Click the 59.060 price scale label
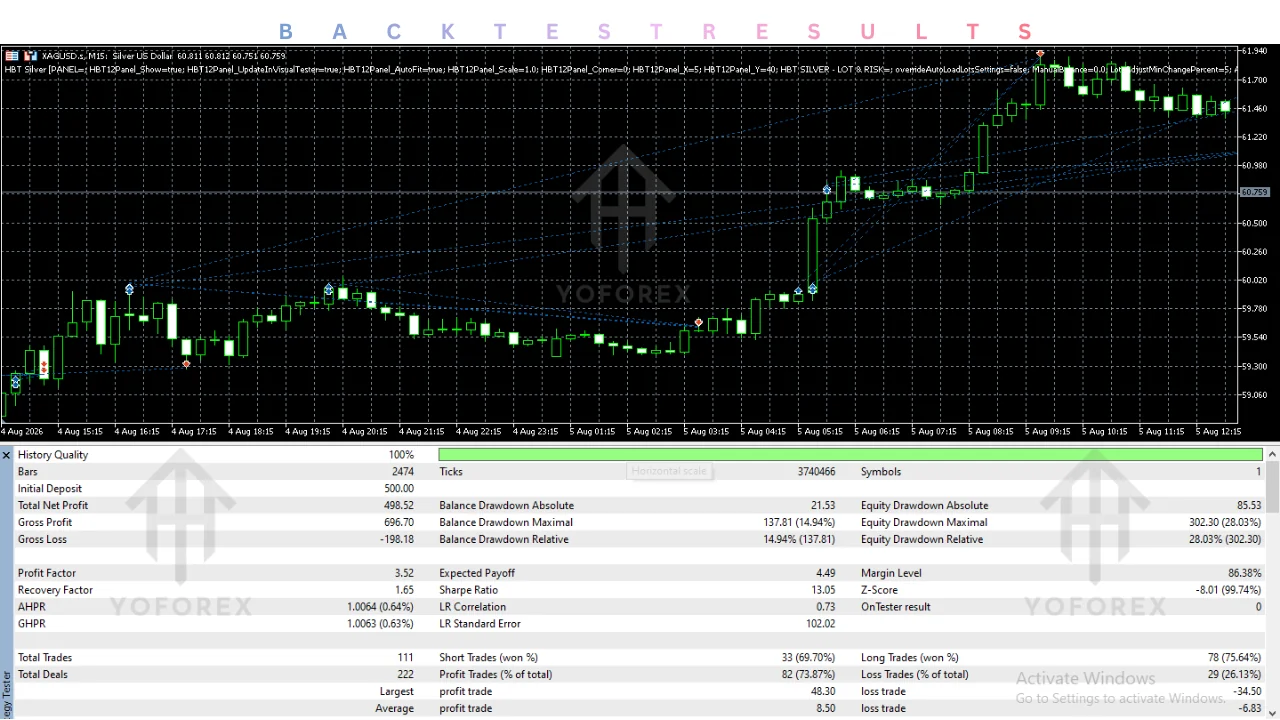1280x720 pixels. click(x=1254, y=395)
